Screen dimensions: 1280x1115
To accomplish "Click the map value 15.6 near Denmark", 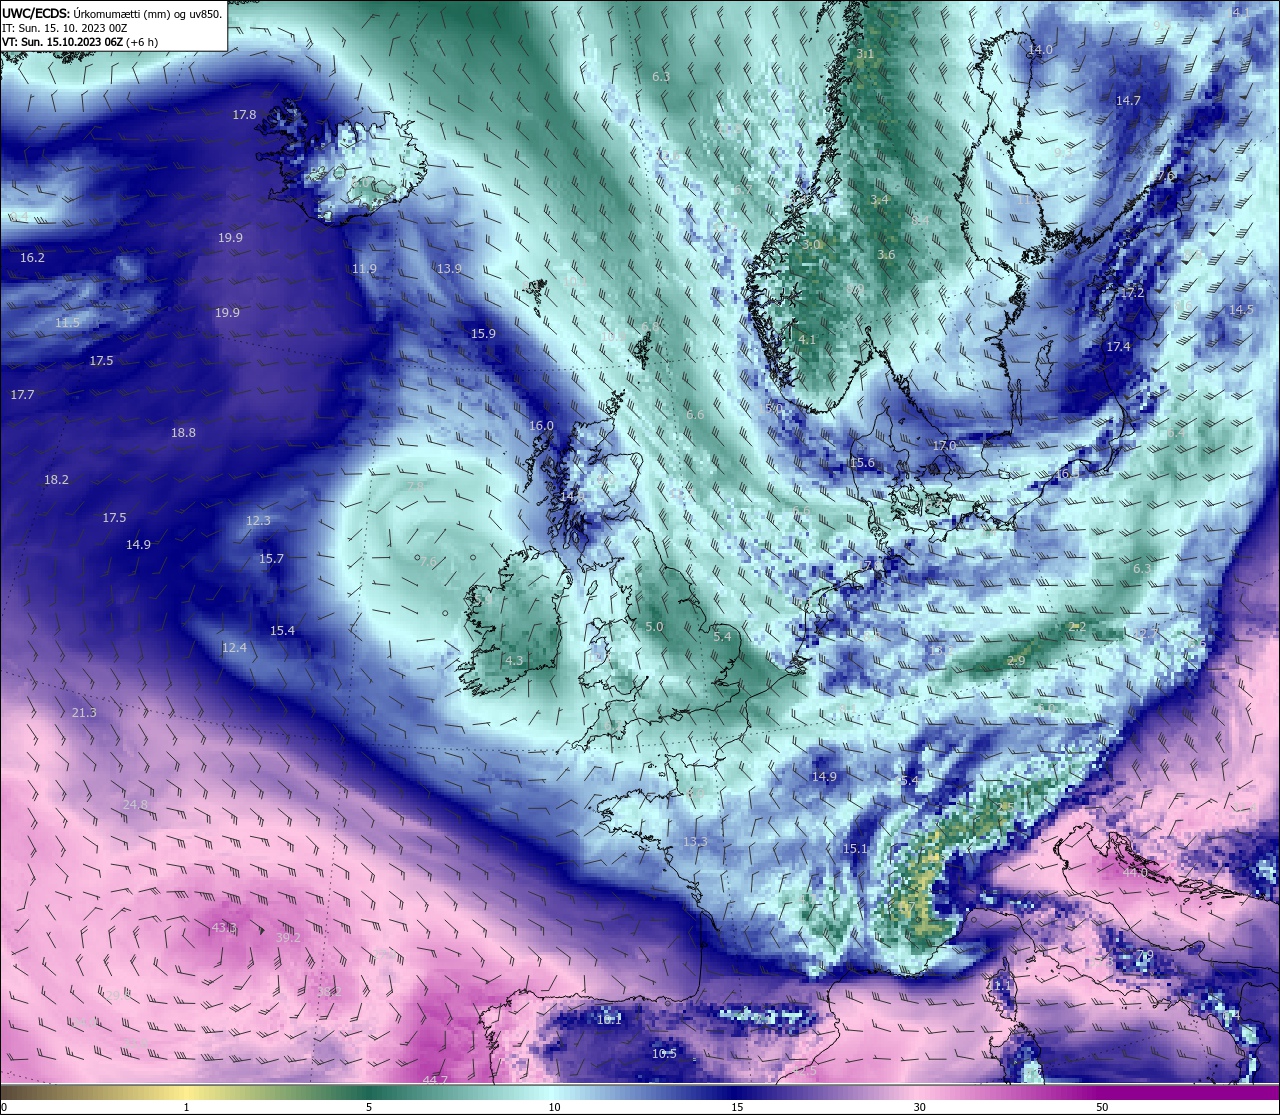I will (x=862, y=463).
